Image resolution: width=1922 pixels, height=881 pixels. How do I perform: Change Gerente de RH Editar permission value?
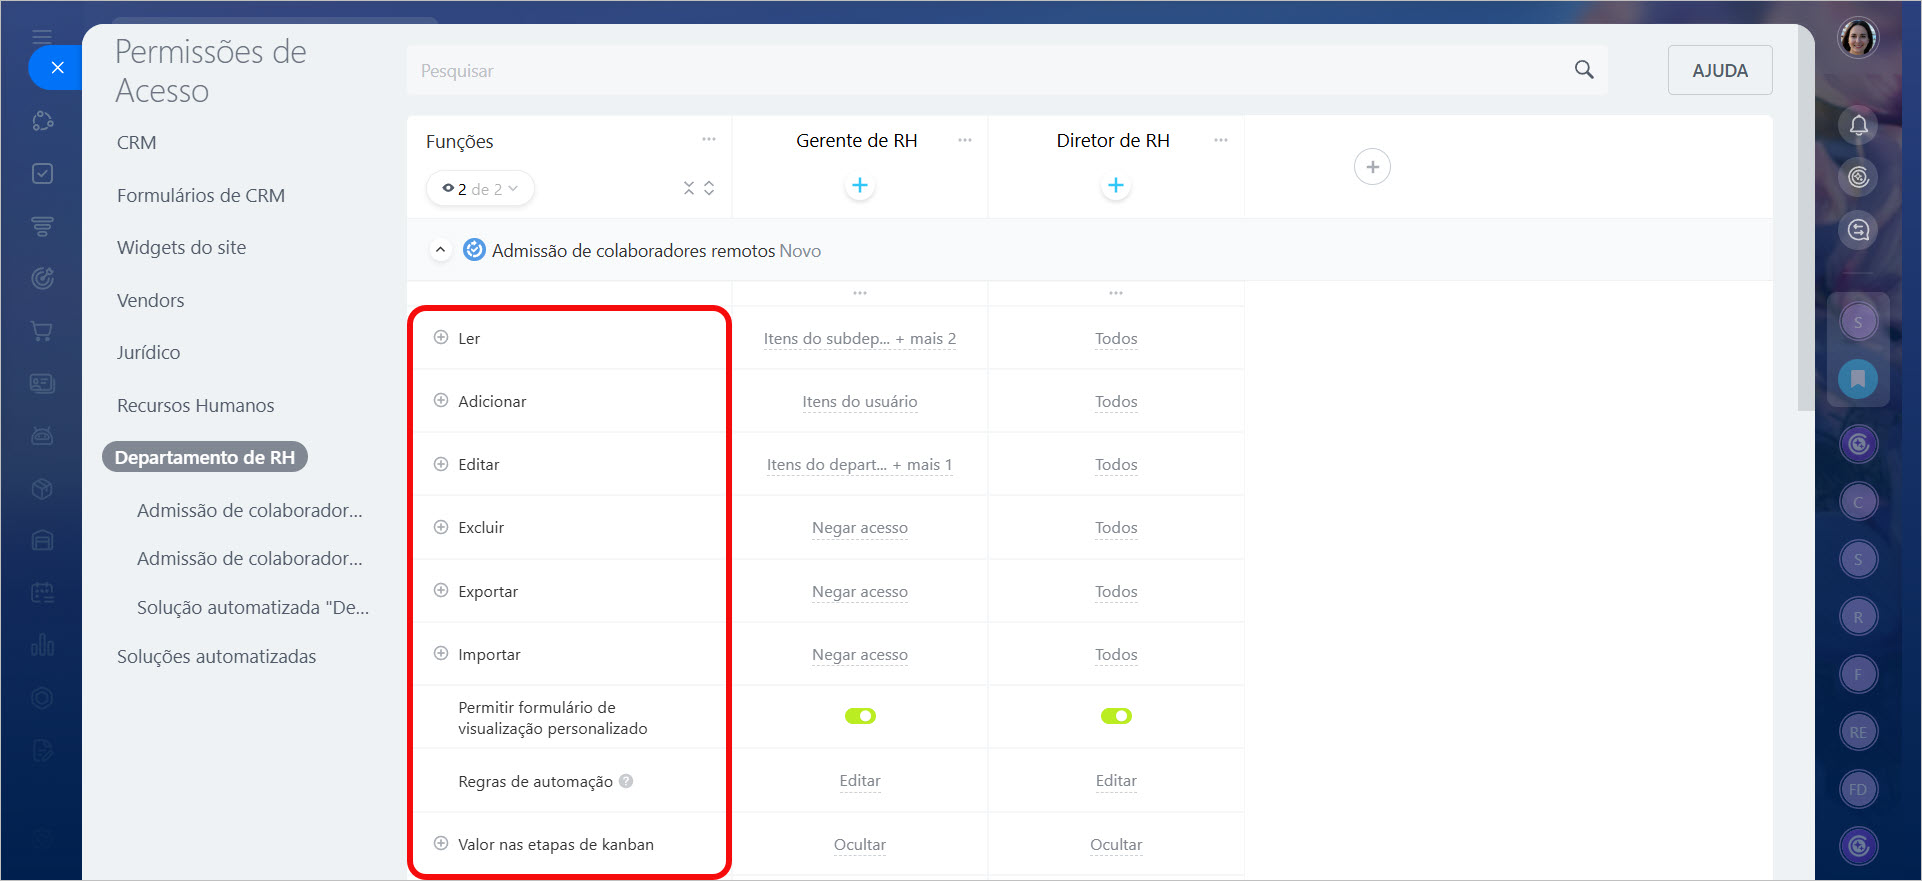click(x=860, y=464)
